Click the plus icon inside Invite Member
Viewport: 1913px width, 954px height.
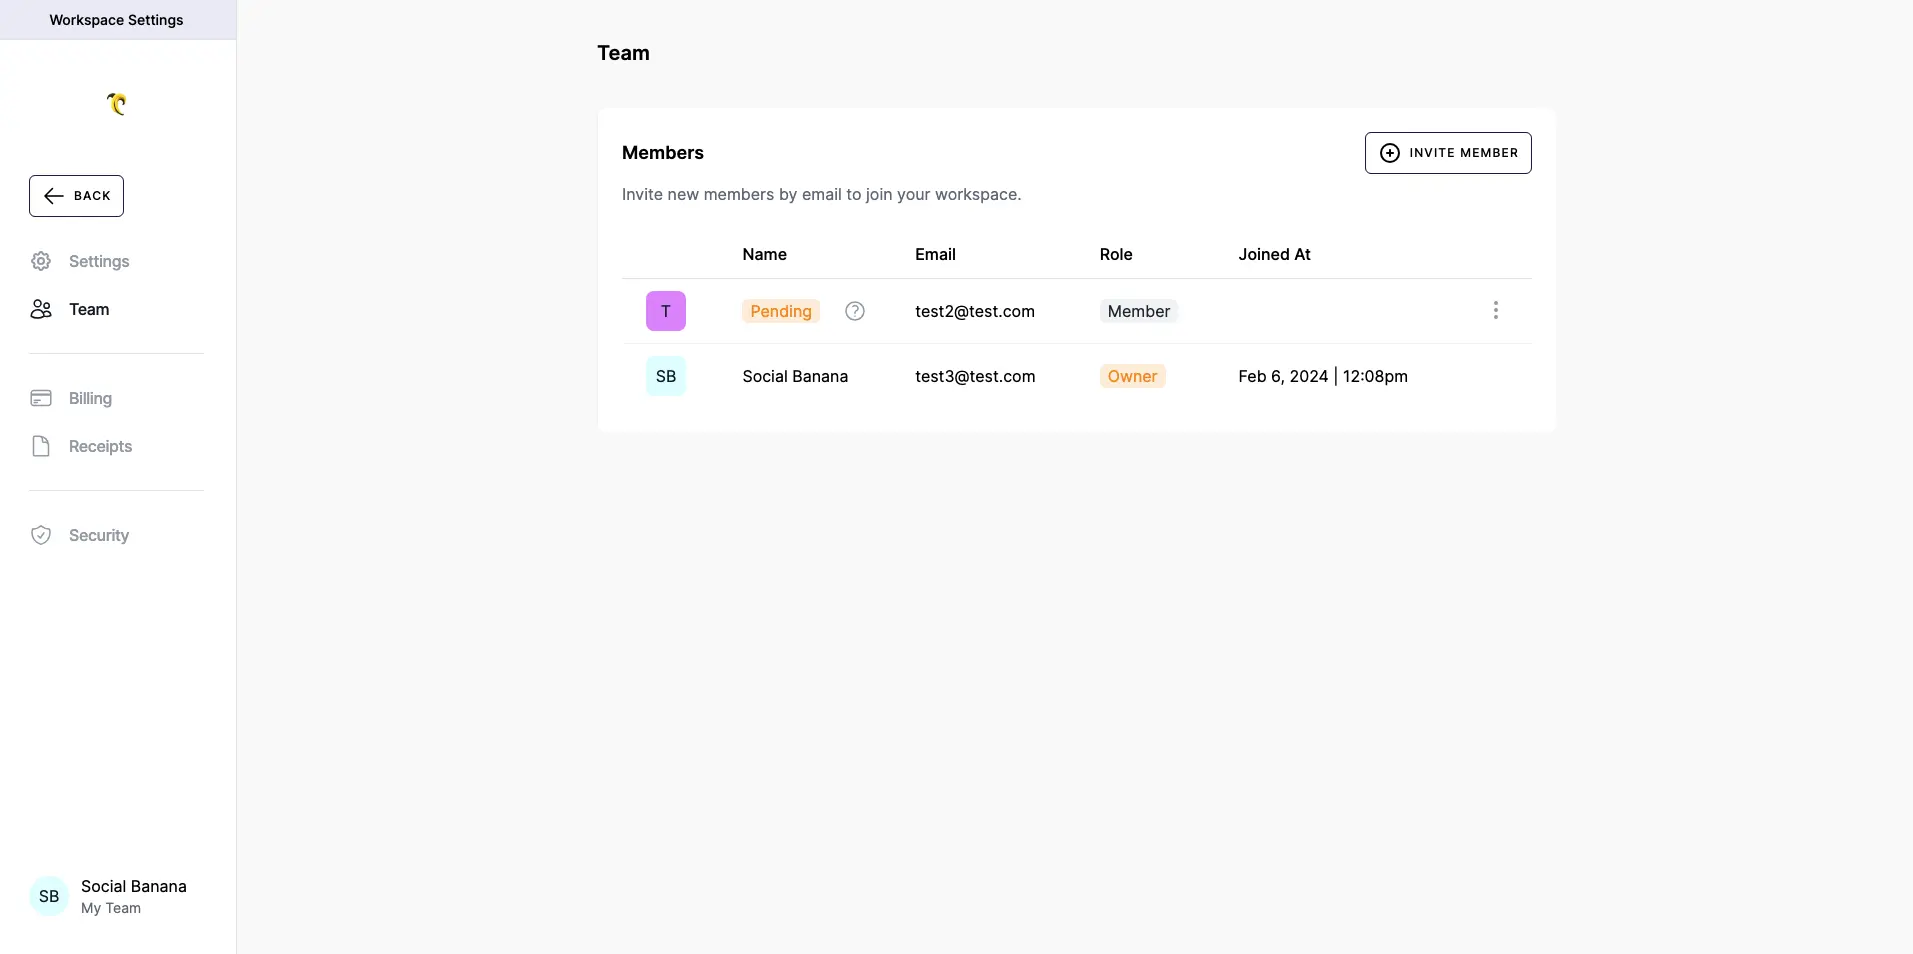1390,153
